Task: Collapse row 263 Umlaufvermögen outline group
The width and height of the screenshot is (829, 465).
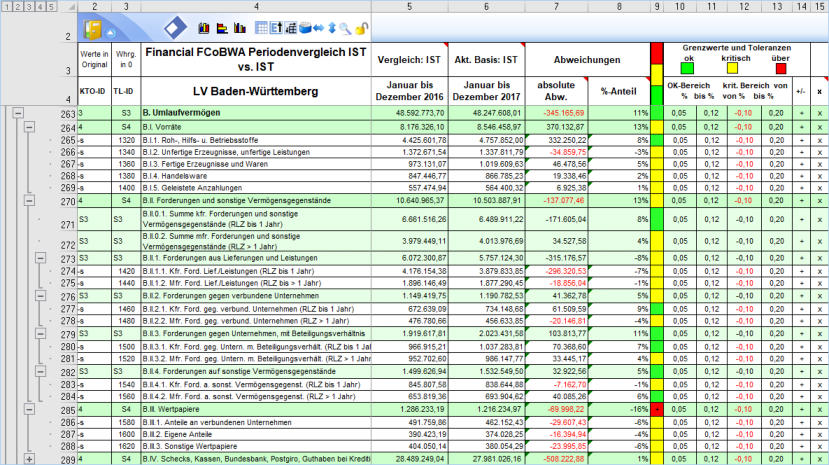Action: pyautogui.click(x=16, y=115)
